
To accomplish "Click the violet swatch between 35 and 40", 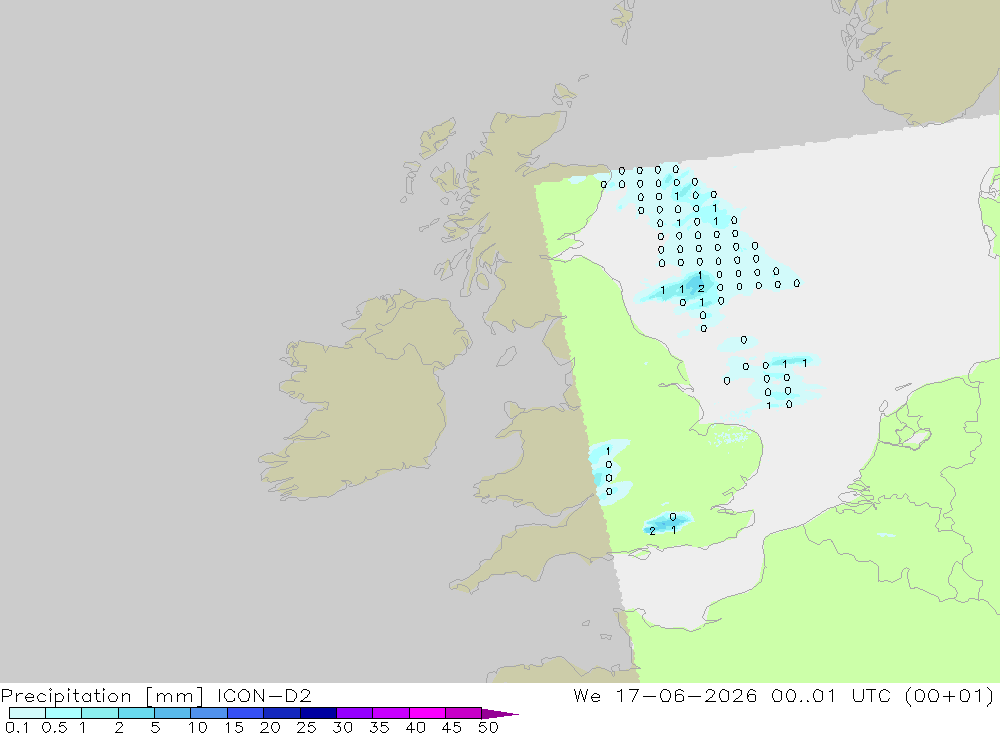I will pyautogui.click(x=391, y=713).
